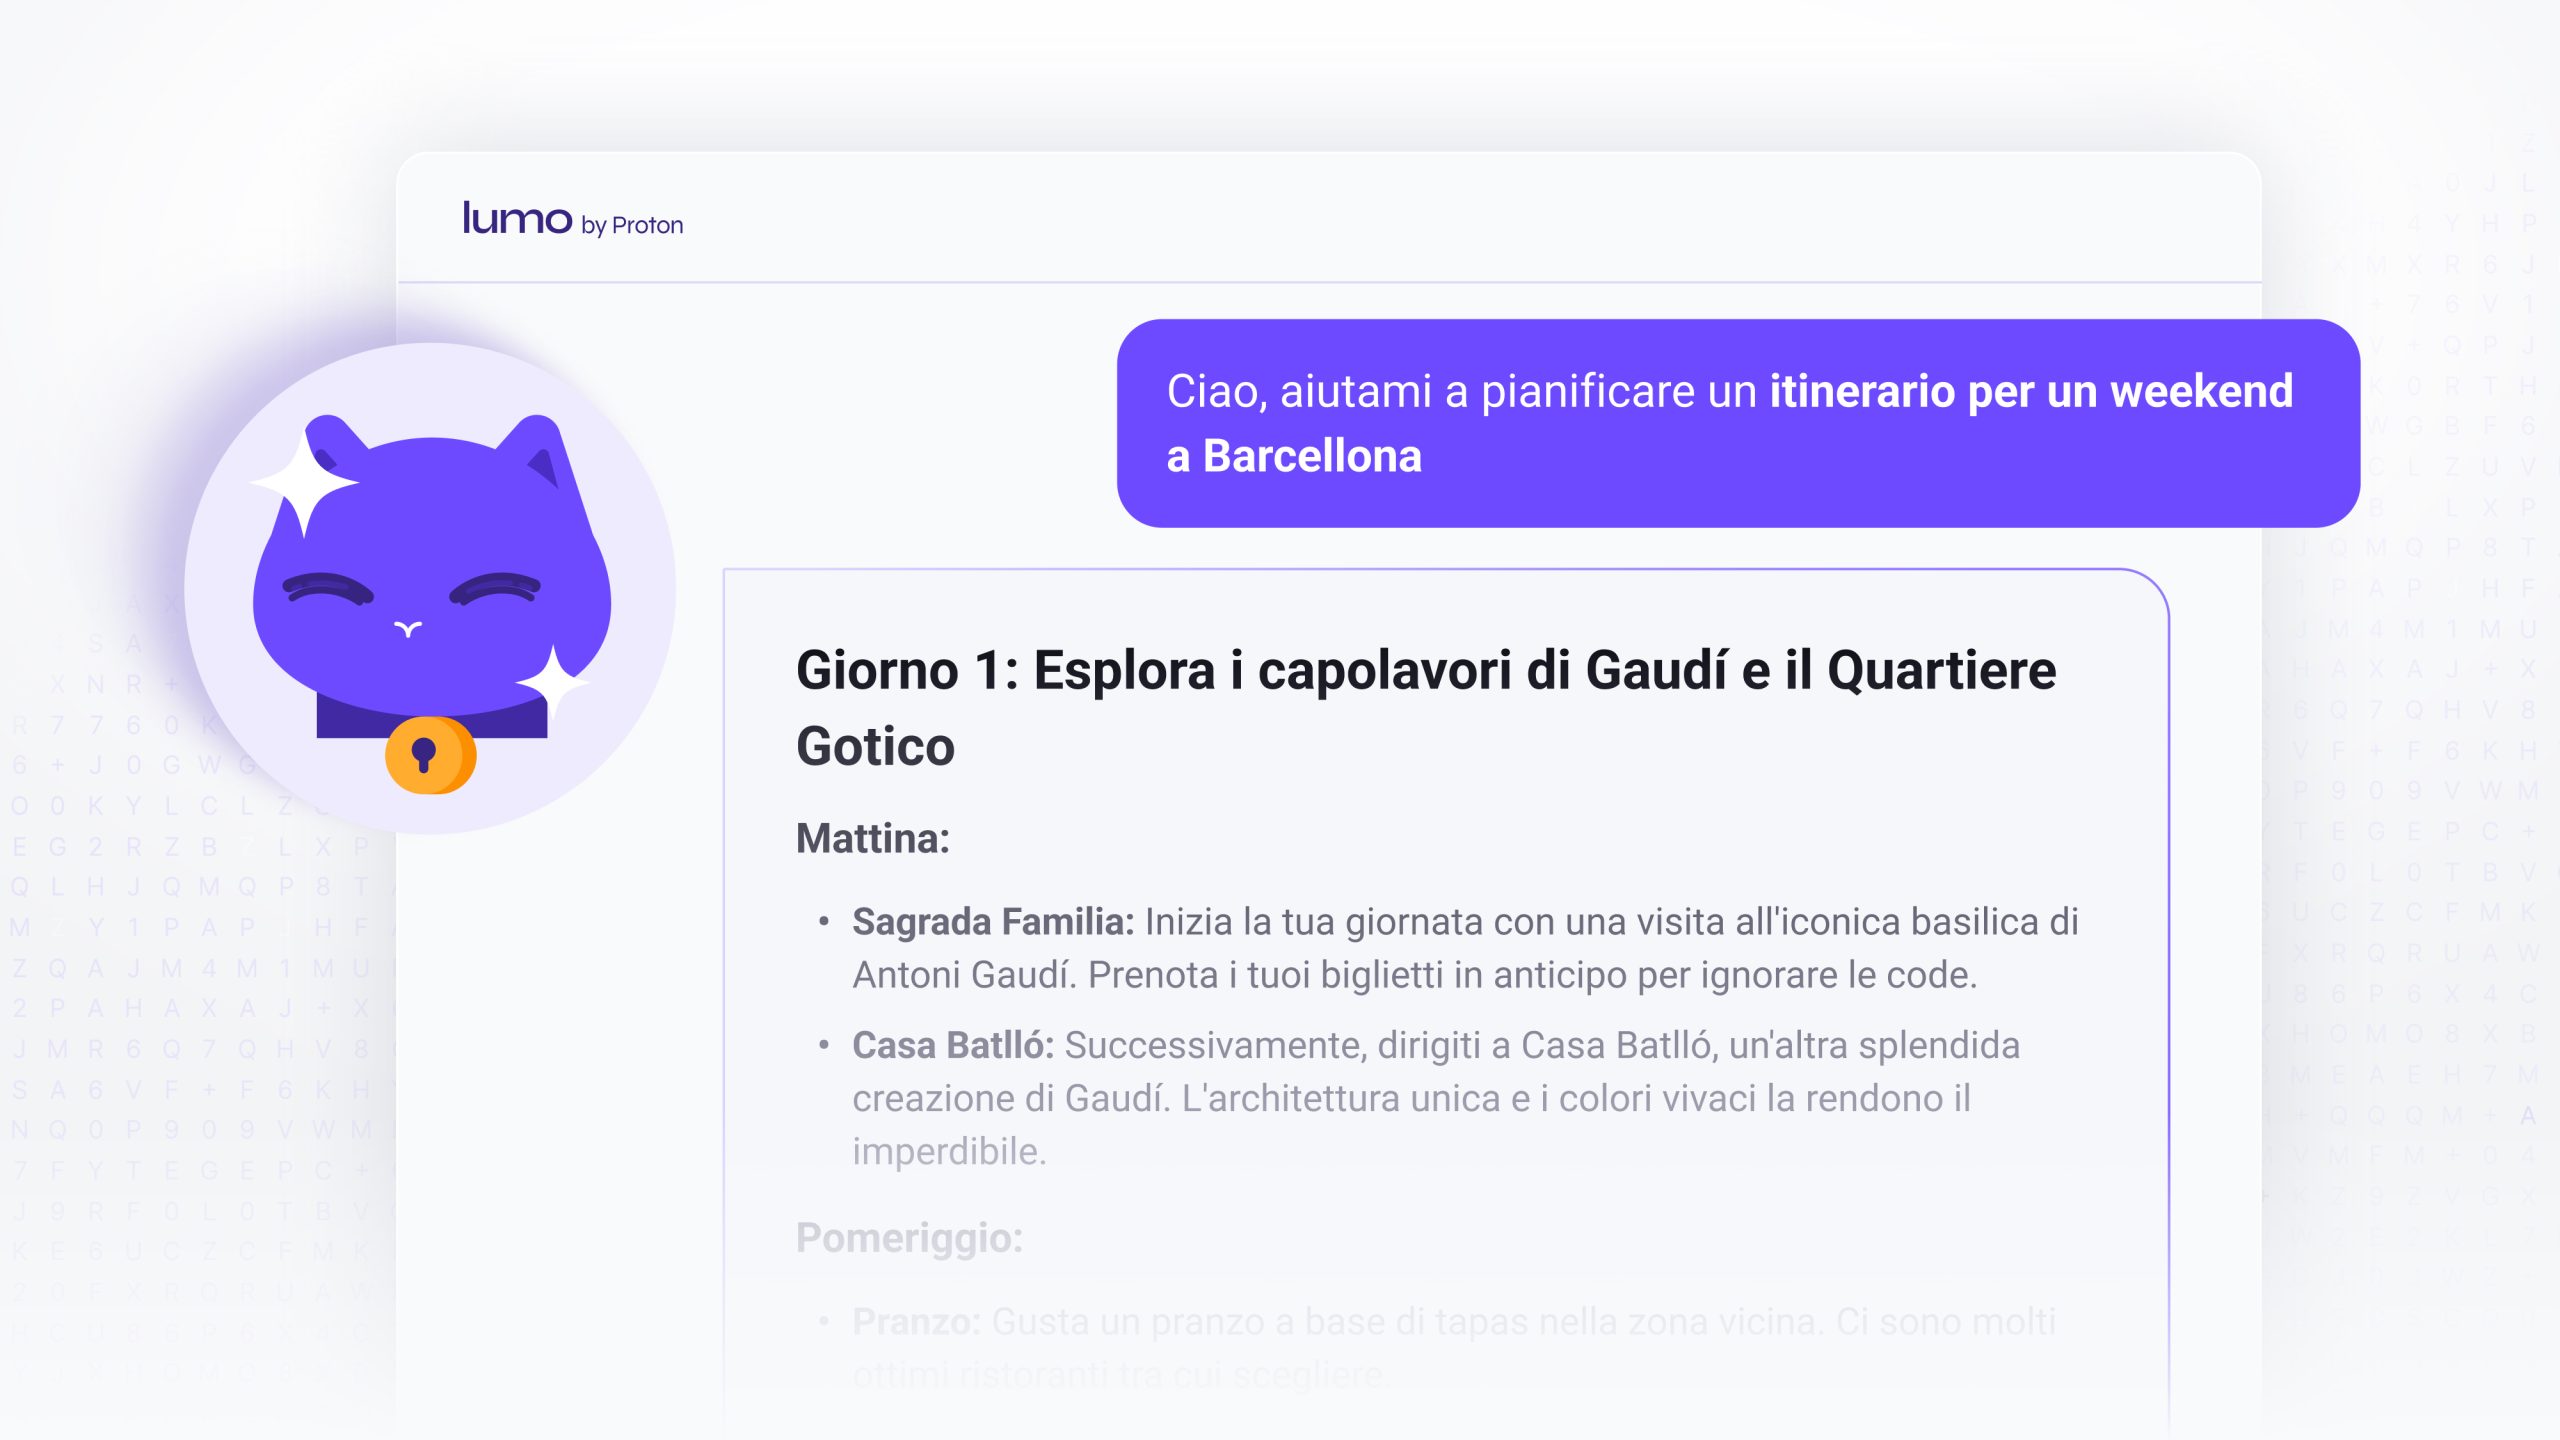Click the small sparkle star beside the cat's cheek
The height and width of the screenshot is (1440, 2560).
click(x=551, y=683)
